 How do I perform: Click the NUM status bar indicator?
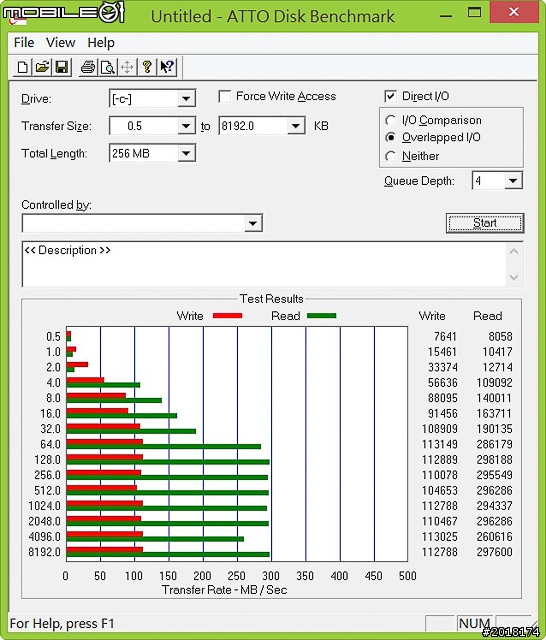point(474,623)
